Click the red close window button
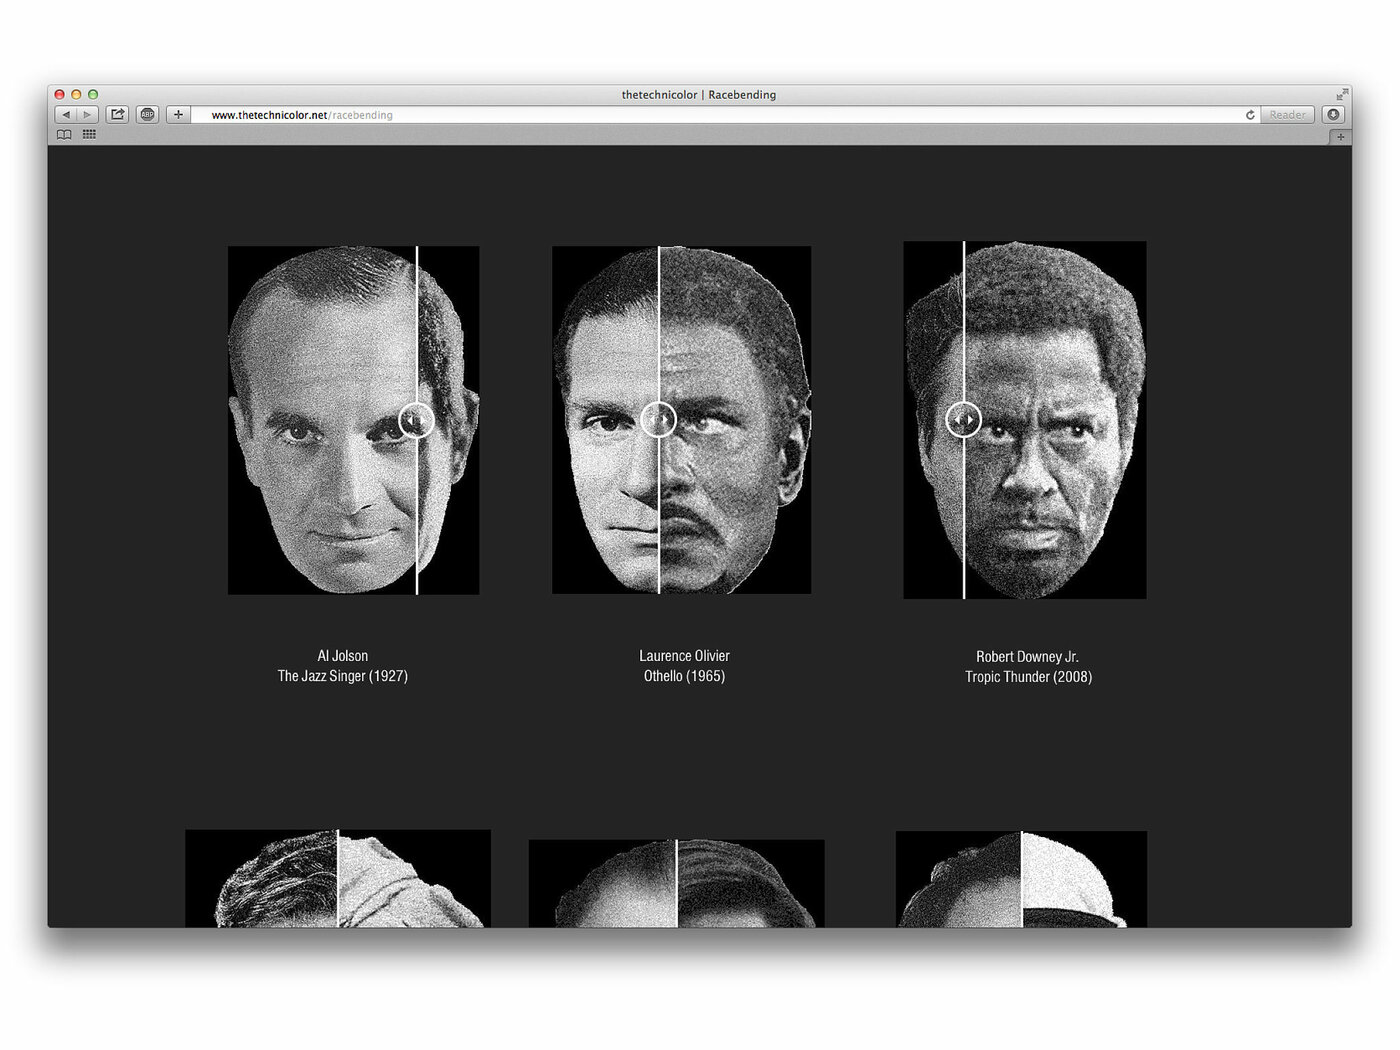The width and height of the screenshot is (1400, 1050). (59, 95)
